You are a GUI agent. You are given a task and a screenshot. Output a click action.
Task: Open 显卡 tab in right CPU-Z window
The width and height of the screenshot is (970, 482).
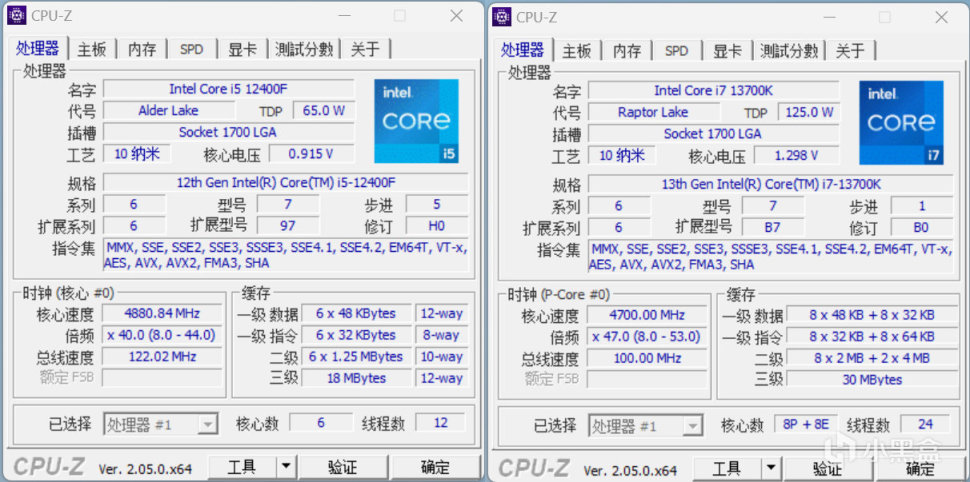click(x=728, y=51)
